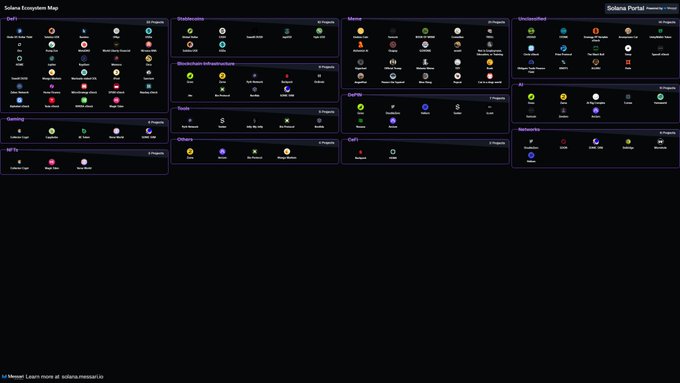The image size is (680, 383).
Task: Select the Pump.fun project icon
Action: [x=52, y=45]
